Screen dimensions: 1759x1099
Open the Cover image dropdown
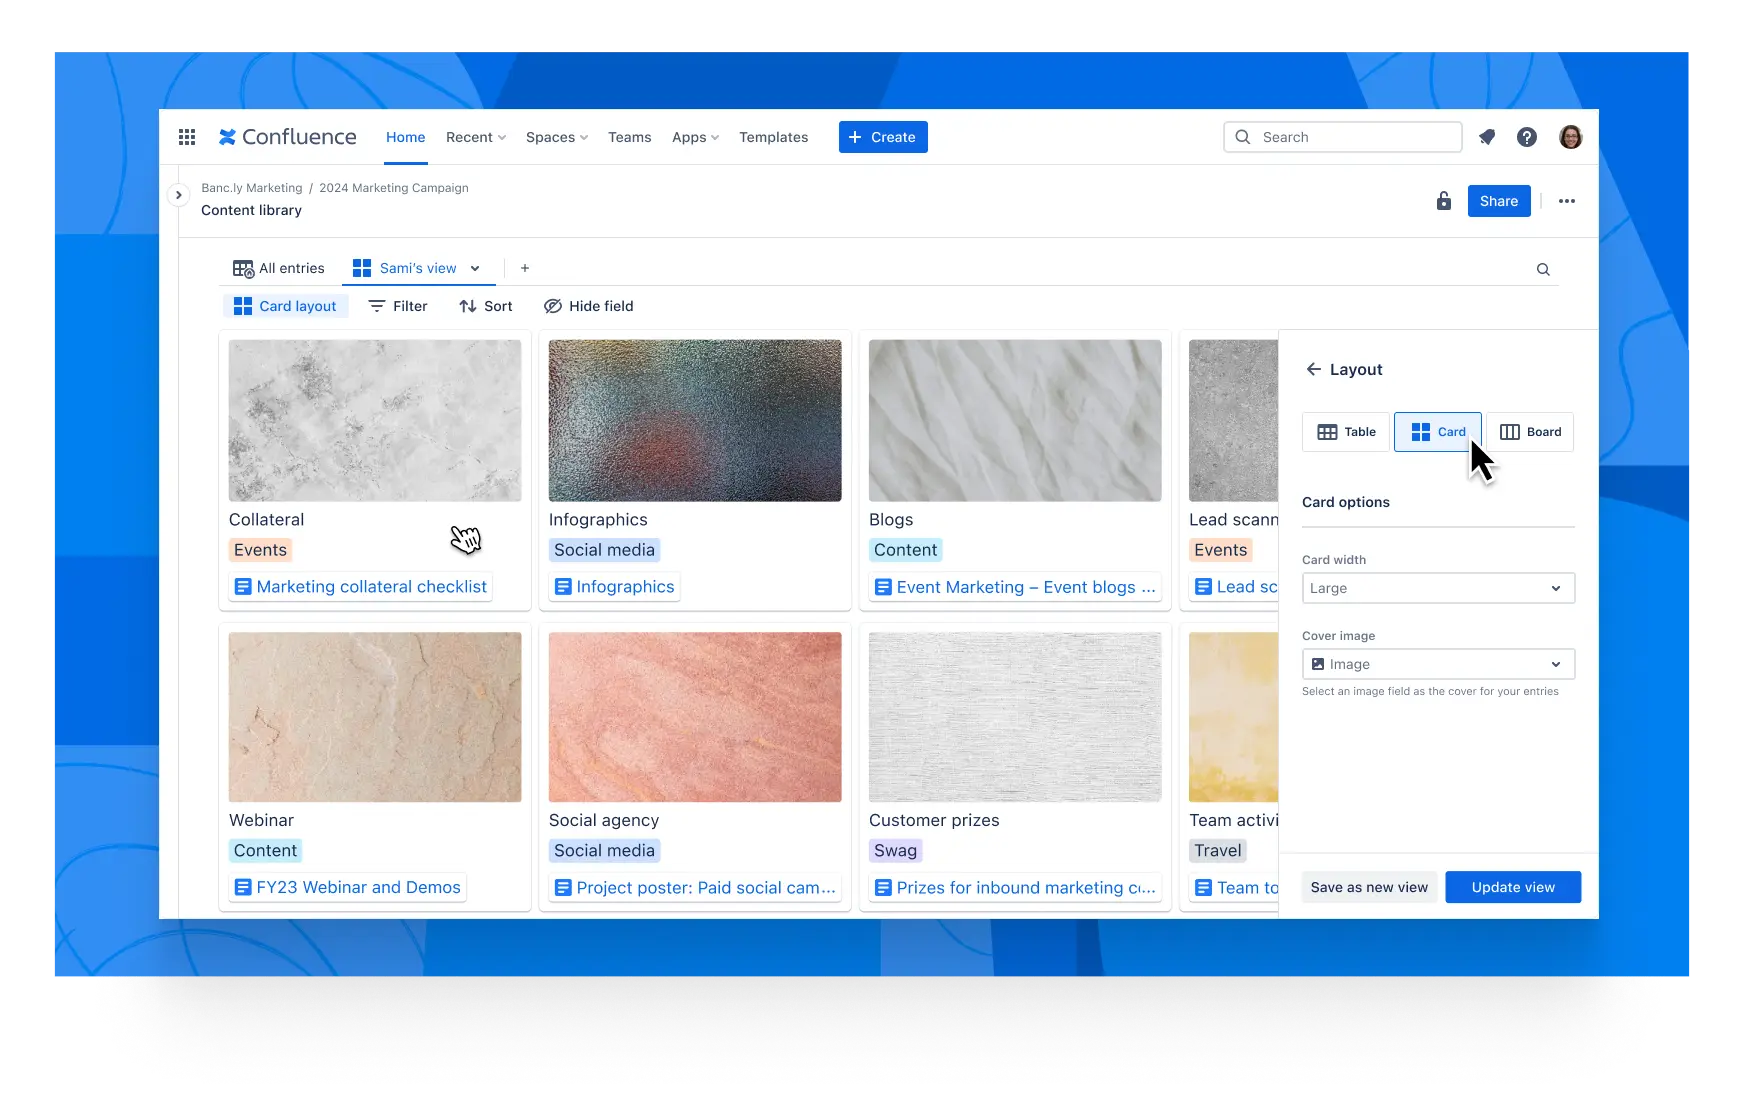pyautogui.click(x=1438, y=664)
